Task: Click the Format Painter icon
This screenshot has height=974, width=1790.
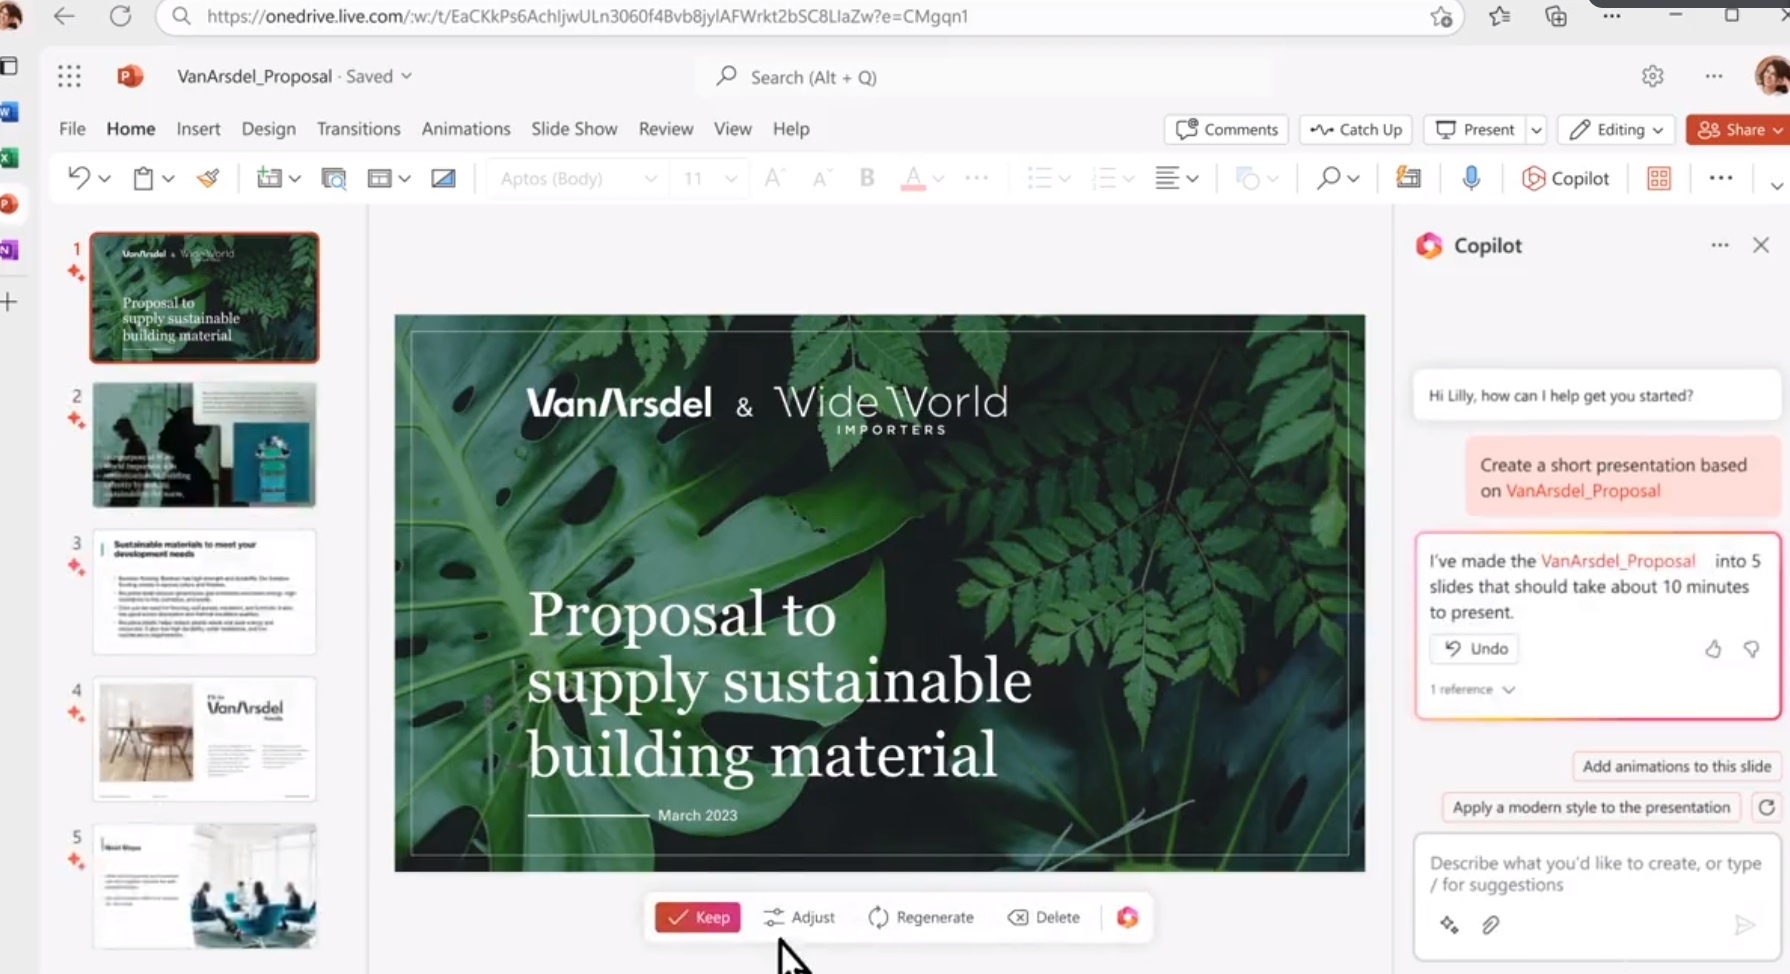Action: click(208, 178)
